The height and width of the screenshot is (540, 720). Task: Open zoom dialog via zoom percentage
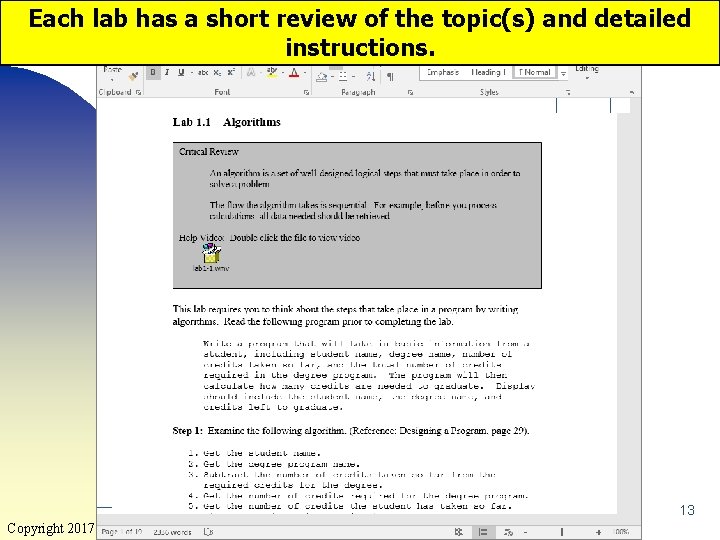[x=621, y=532]
